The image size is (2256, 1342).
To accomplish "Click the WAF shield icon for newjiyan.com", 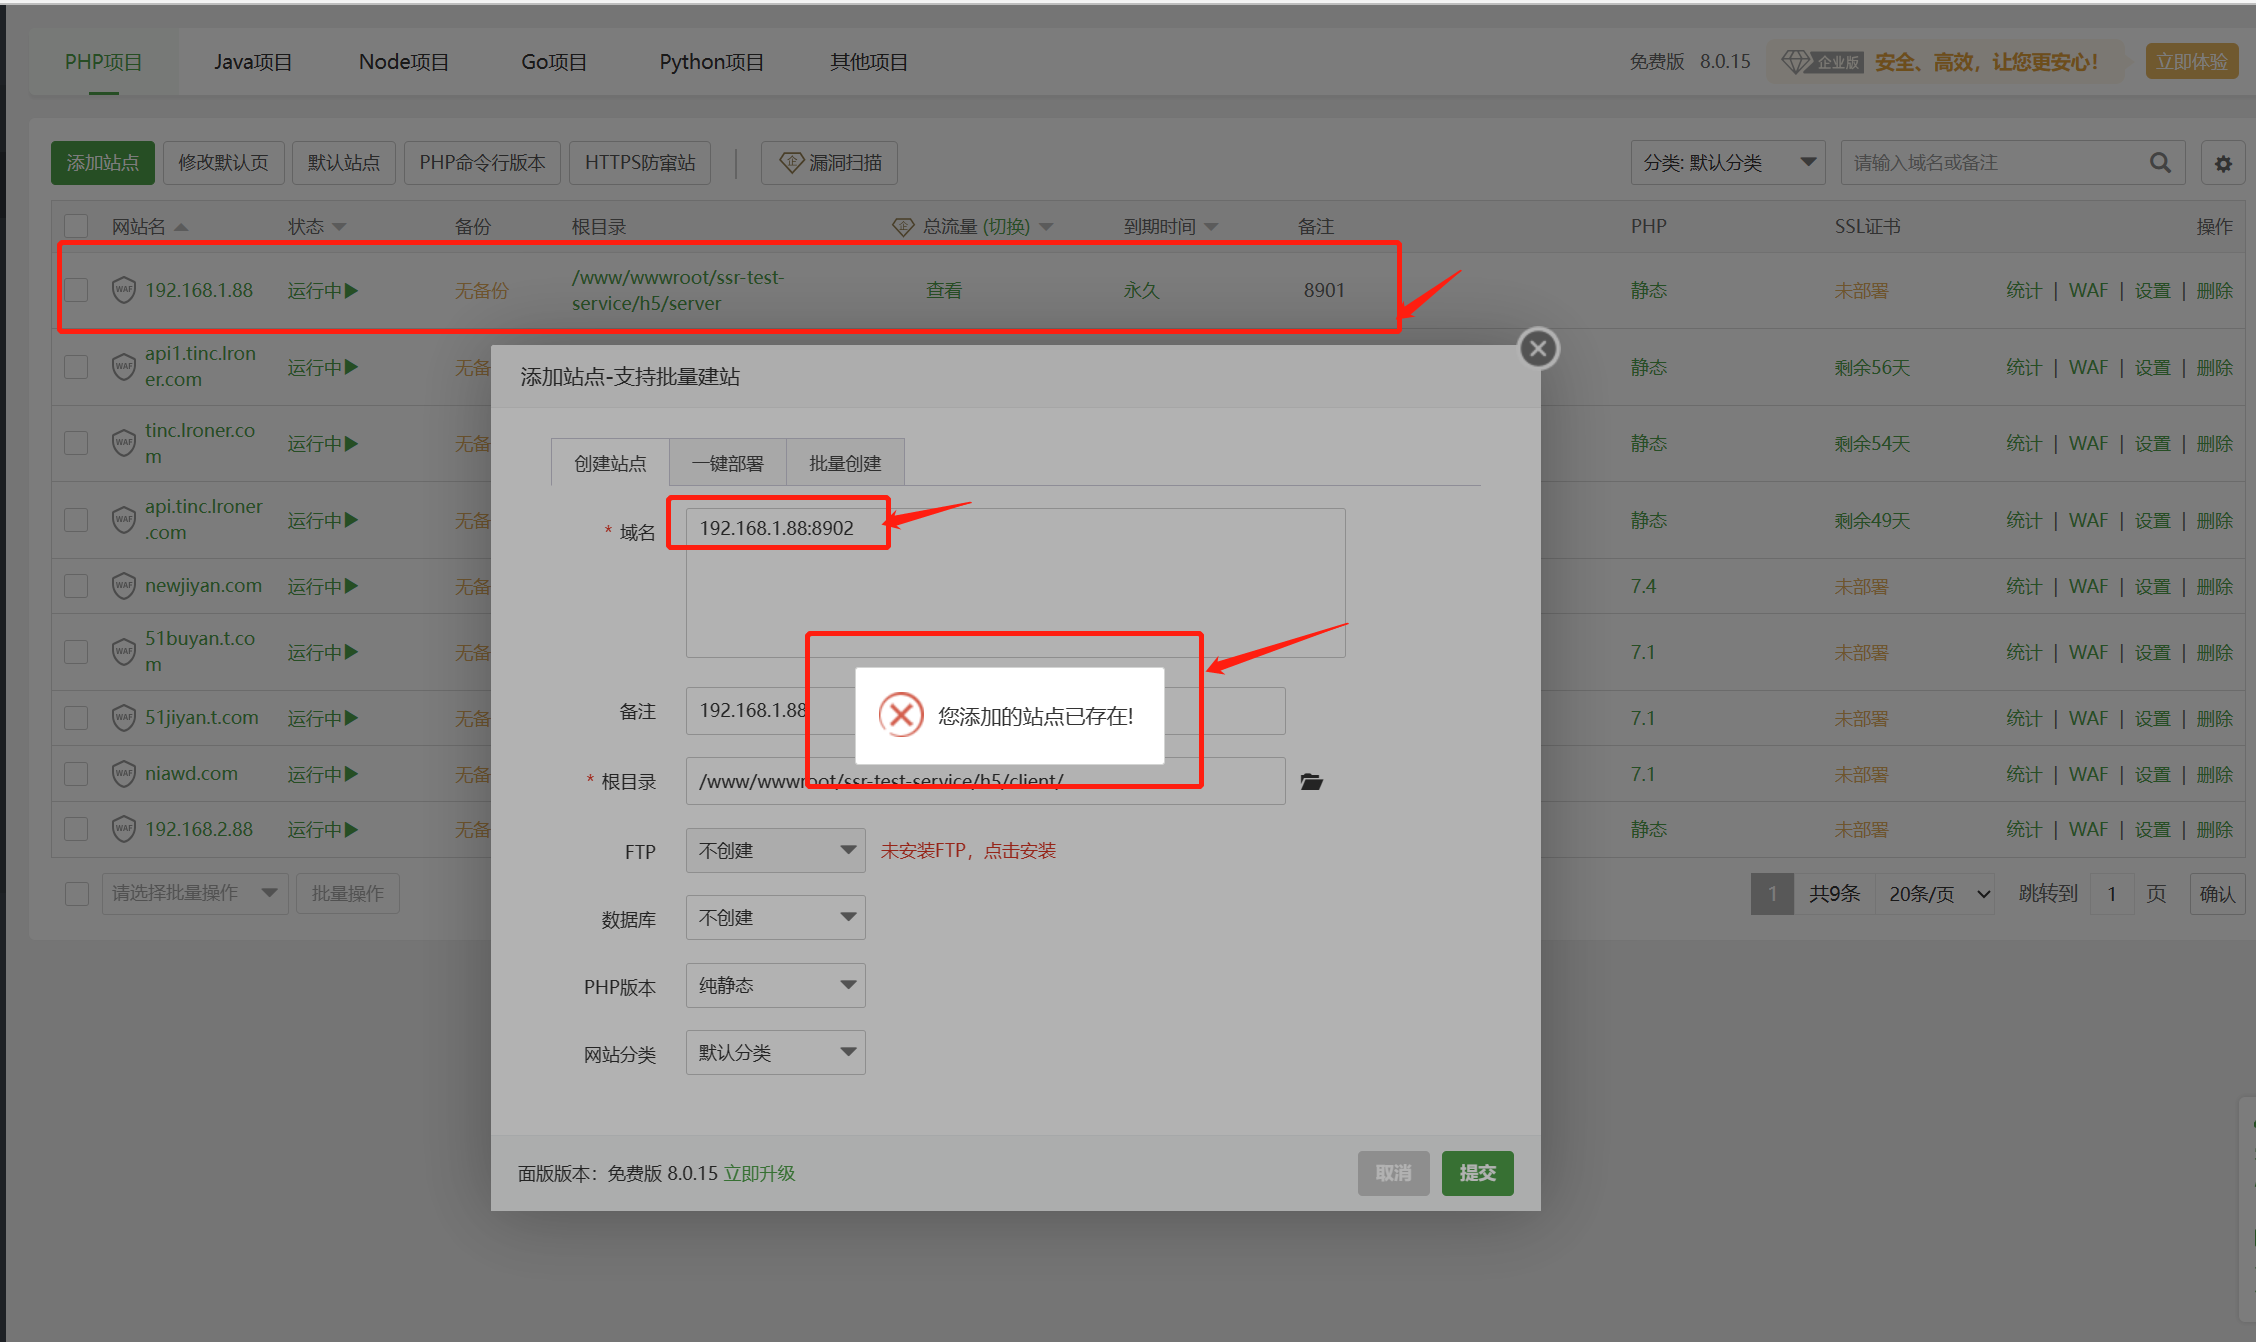I will [123, 586].
